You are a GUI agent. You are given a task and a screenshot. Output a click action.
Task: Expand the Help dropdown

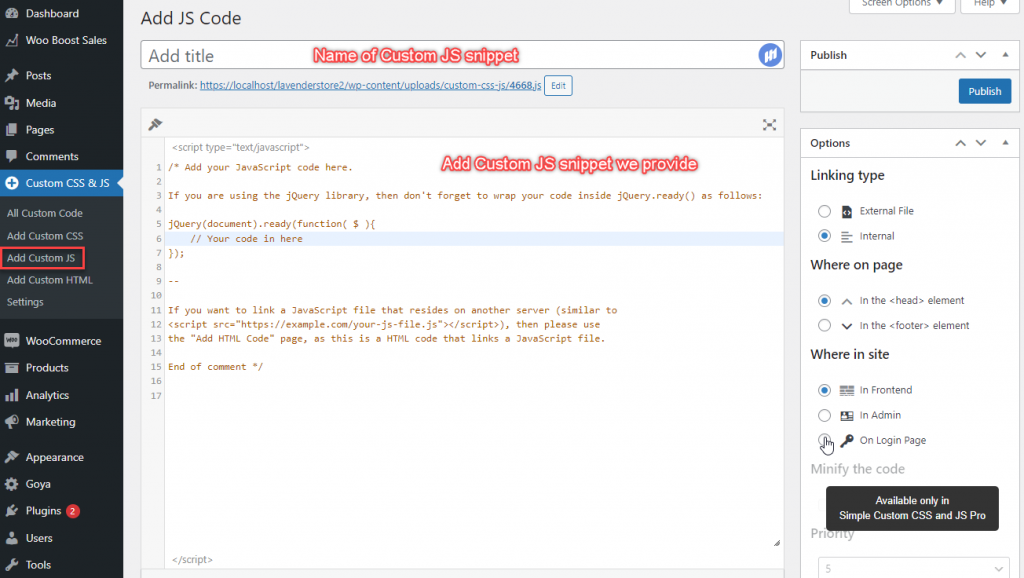point(988,6)
